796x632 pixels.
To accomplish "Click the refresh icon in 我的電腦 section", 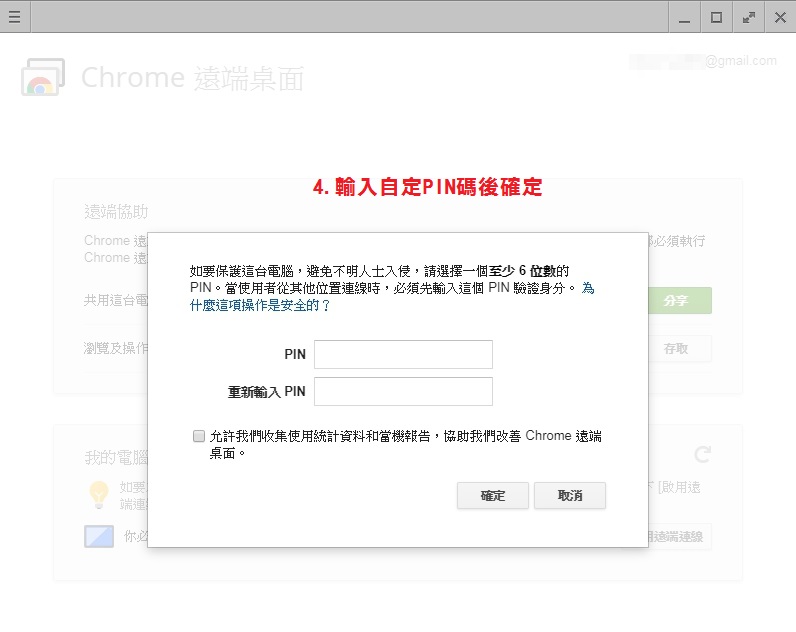I will point(703,454).
